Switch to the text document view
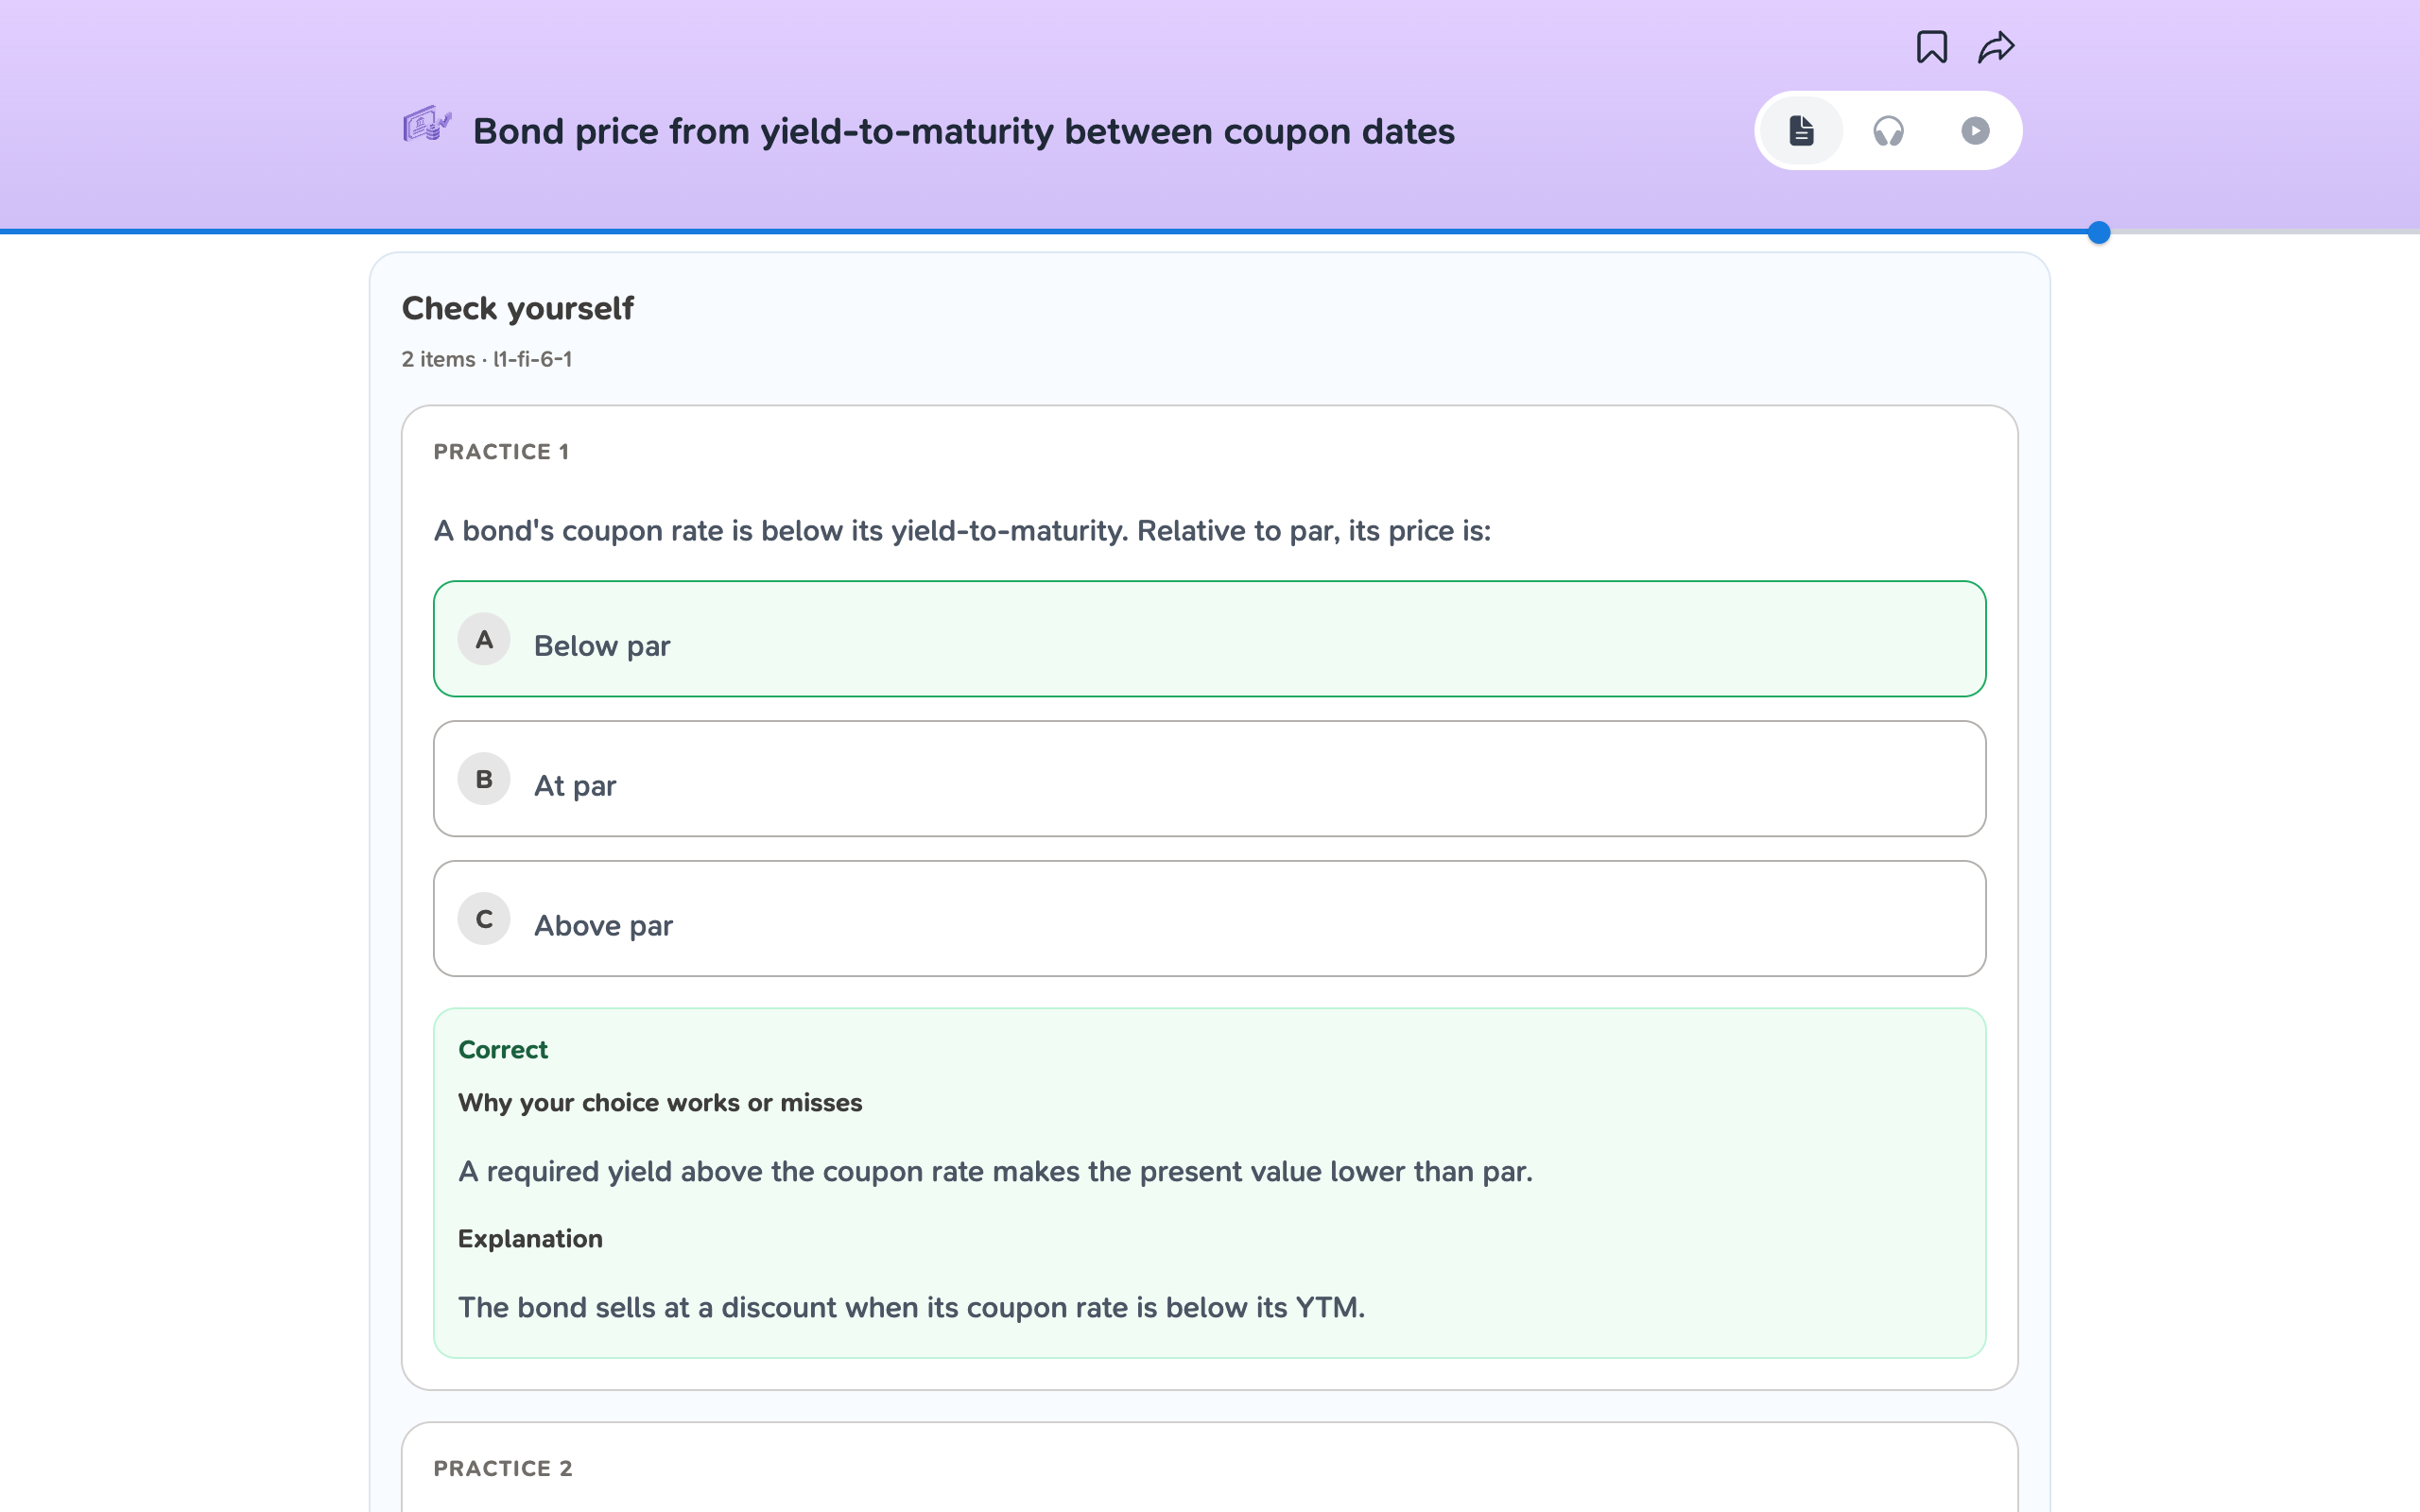Screen dimensions: 2420x1512 click(x=1801, y=131)
